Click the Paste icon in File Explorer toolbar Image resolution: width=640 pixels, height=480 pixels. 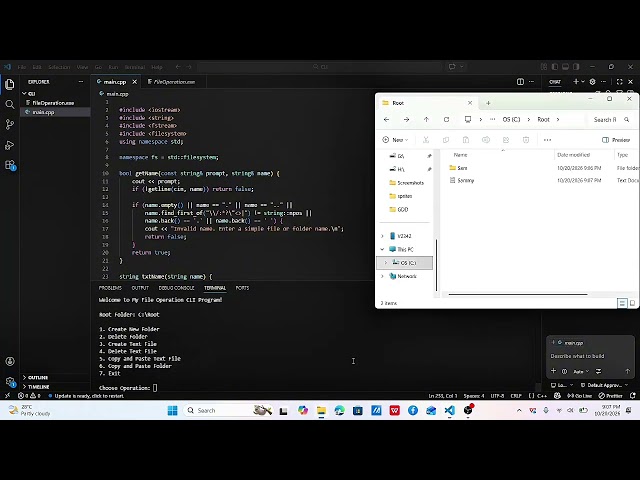466,140
